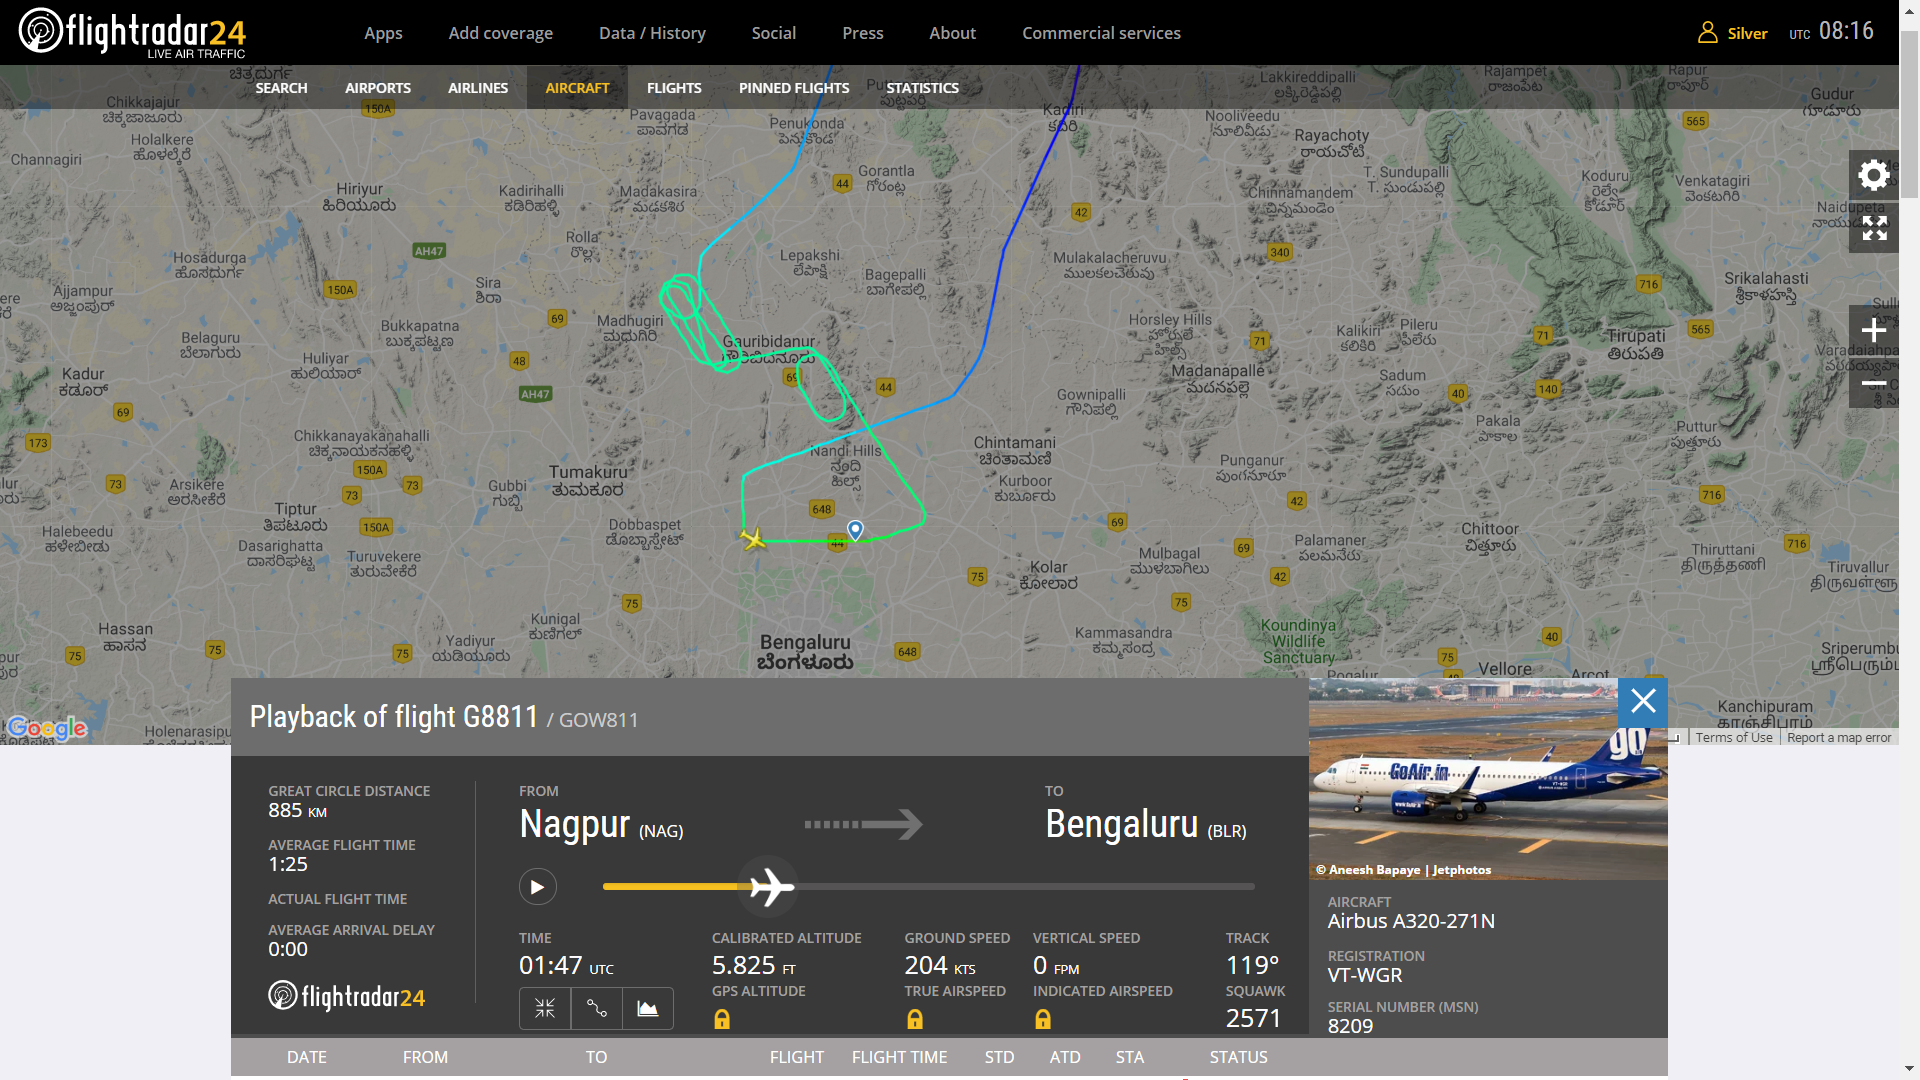The width and height of the screenshot is (1920, 1080).
Task: Open the Apps menu
Action: click(x=383, y=33)
